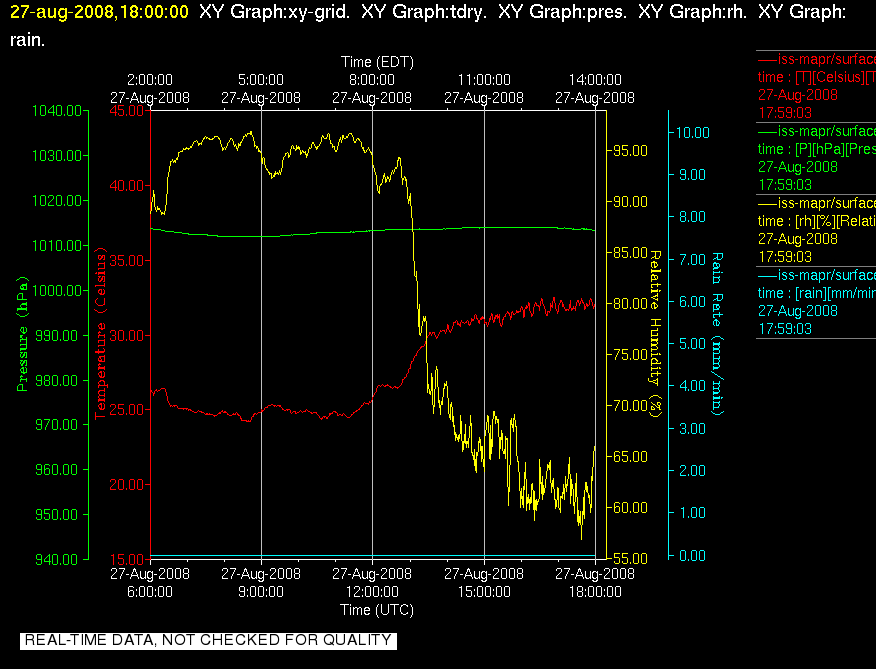Click 'XY Graph:pres.' in the title line
Image resolution: width=876 pixels, height=669 pixels.
tap(563, 12)
